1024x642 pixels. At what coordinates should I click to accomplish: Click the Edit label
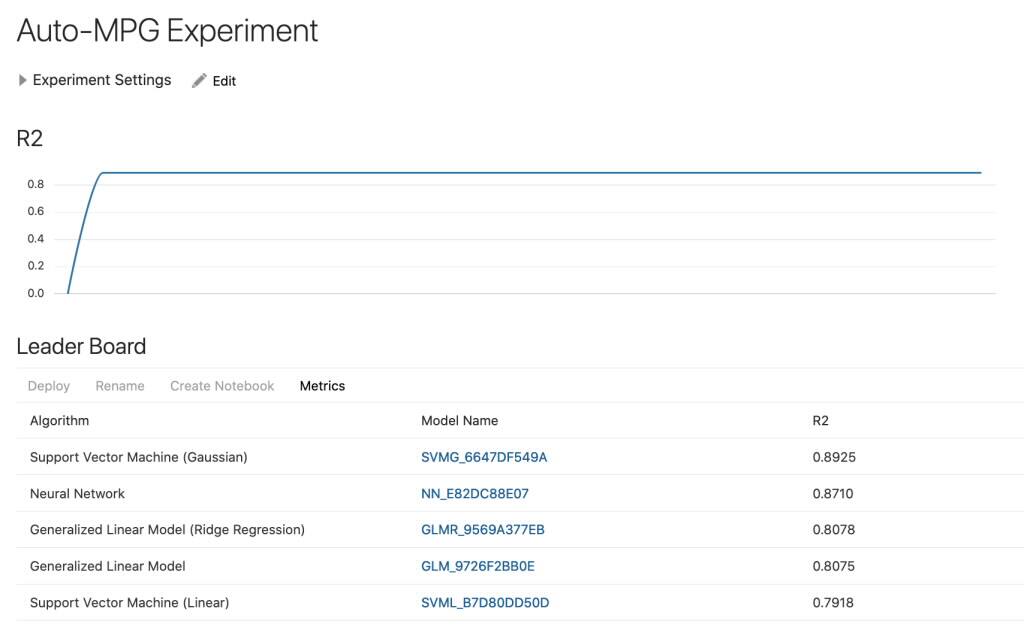click(224, 81)
